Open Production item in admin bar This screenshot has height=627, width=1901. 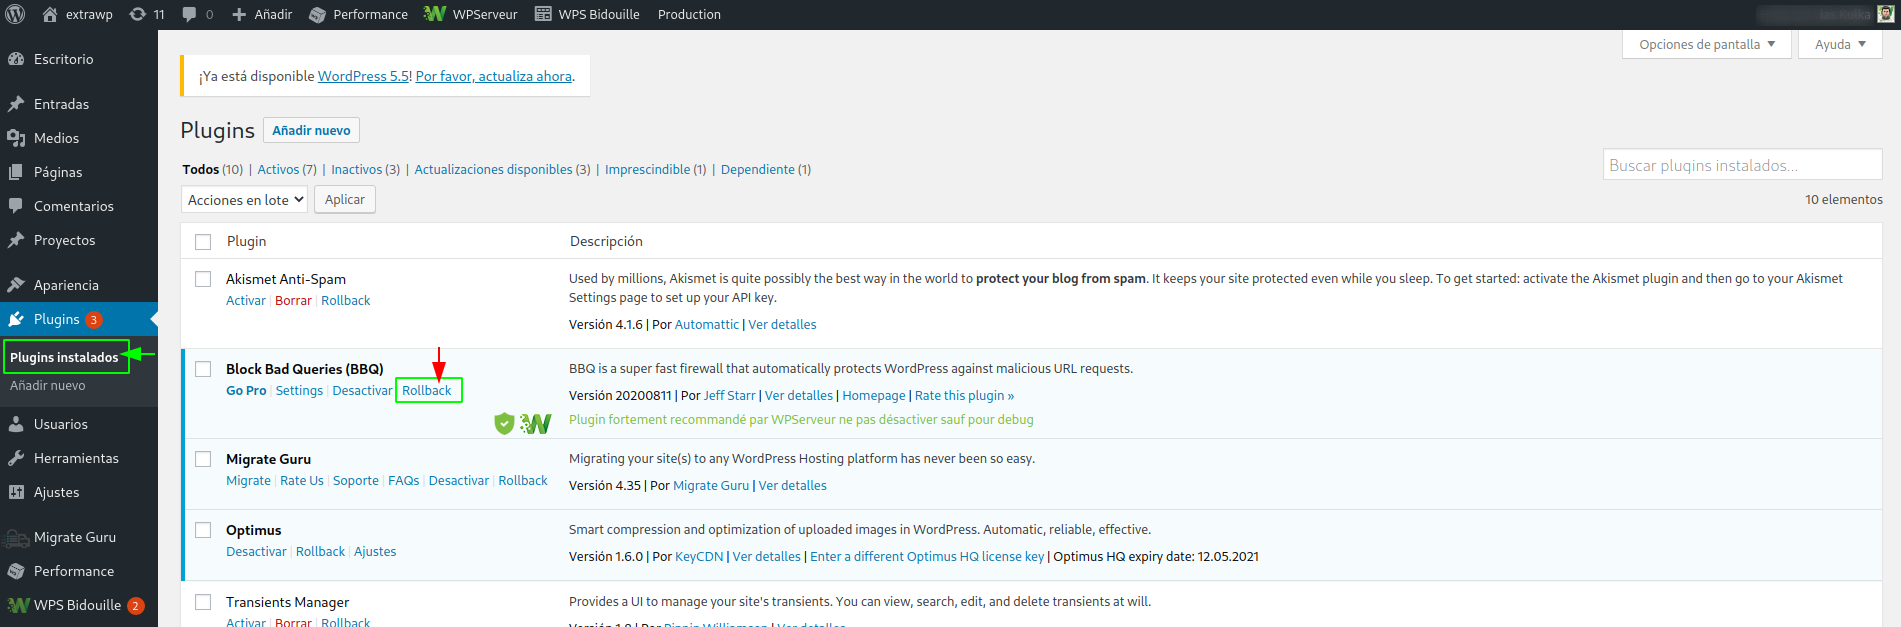pyautogui.click(x=689, y=14)
